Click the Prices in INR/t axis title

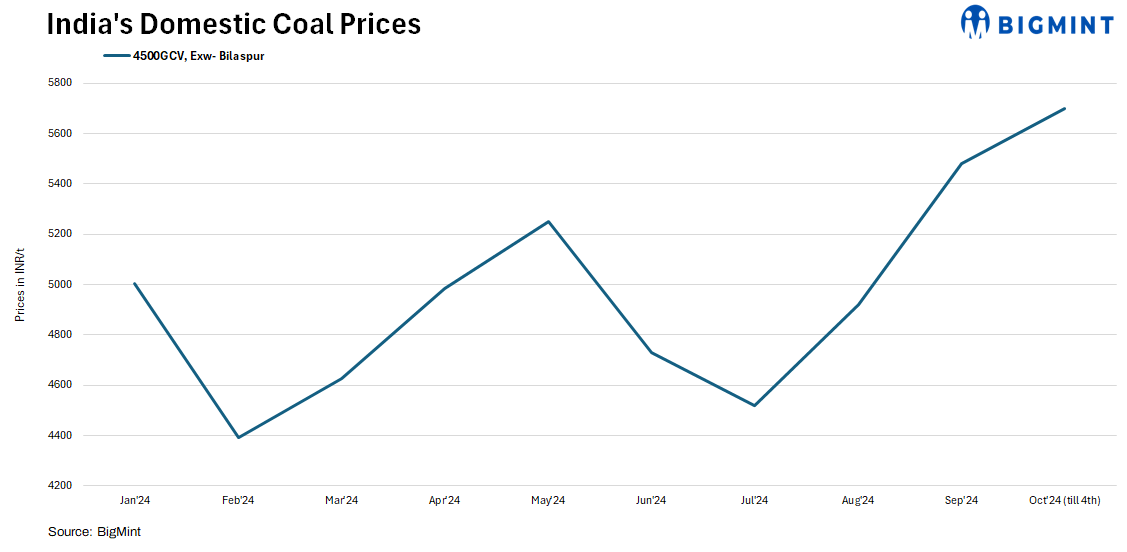pos(20,285)
